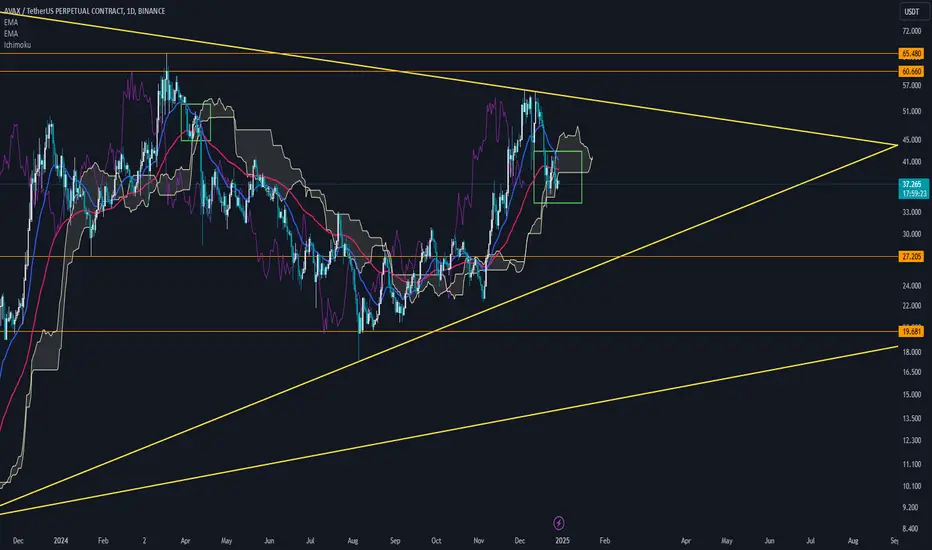932x550 pixels.
Task: Click the Nov label on time axis
Action: pyautogui.click(x=479, y=541)
